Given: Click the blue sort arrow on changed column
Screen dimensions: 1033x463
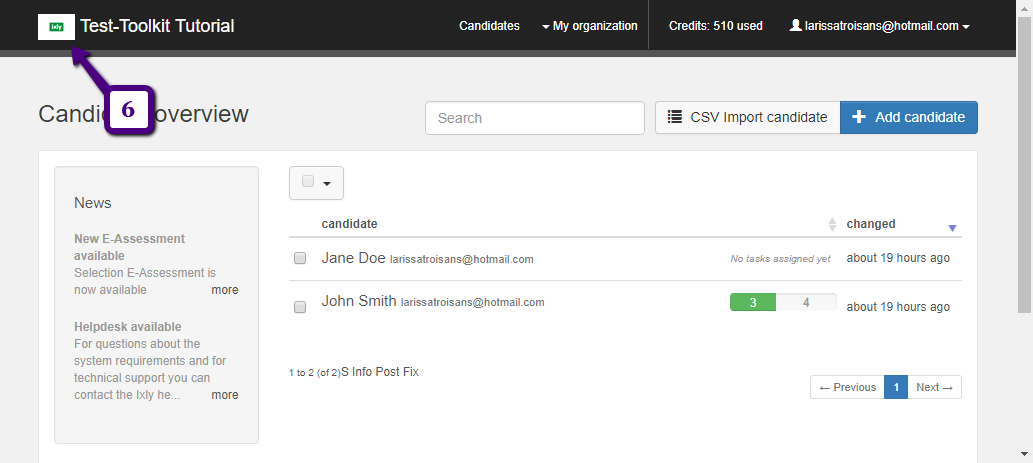Looking at the screenshot, I should pos(952,228).
